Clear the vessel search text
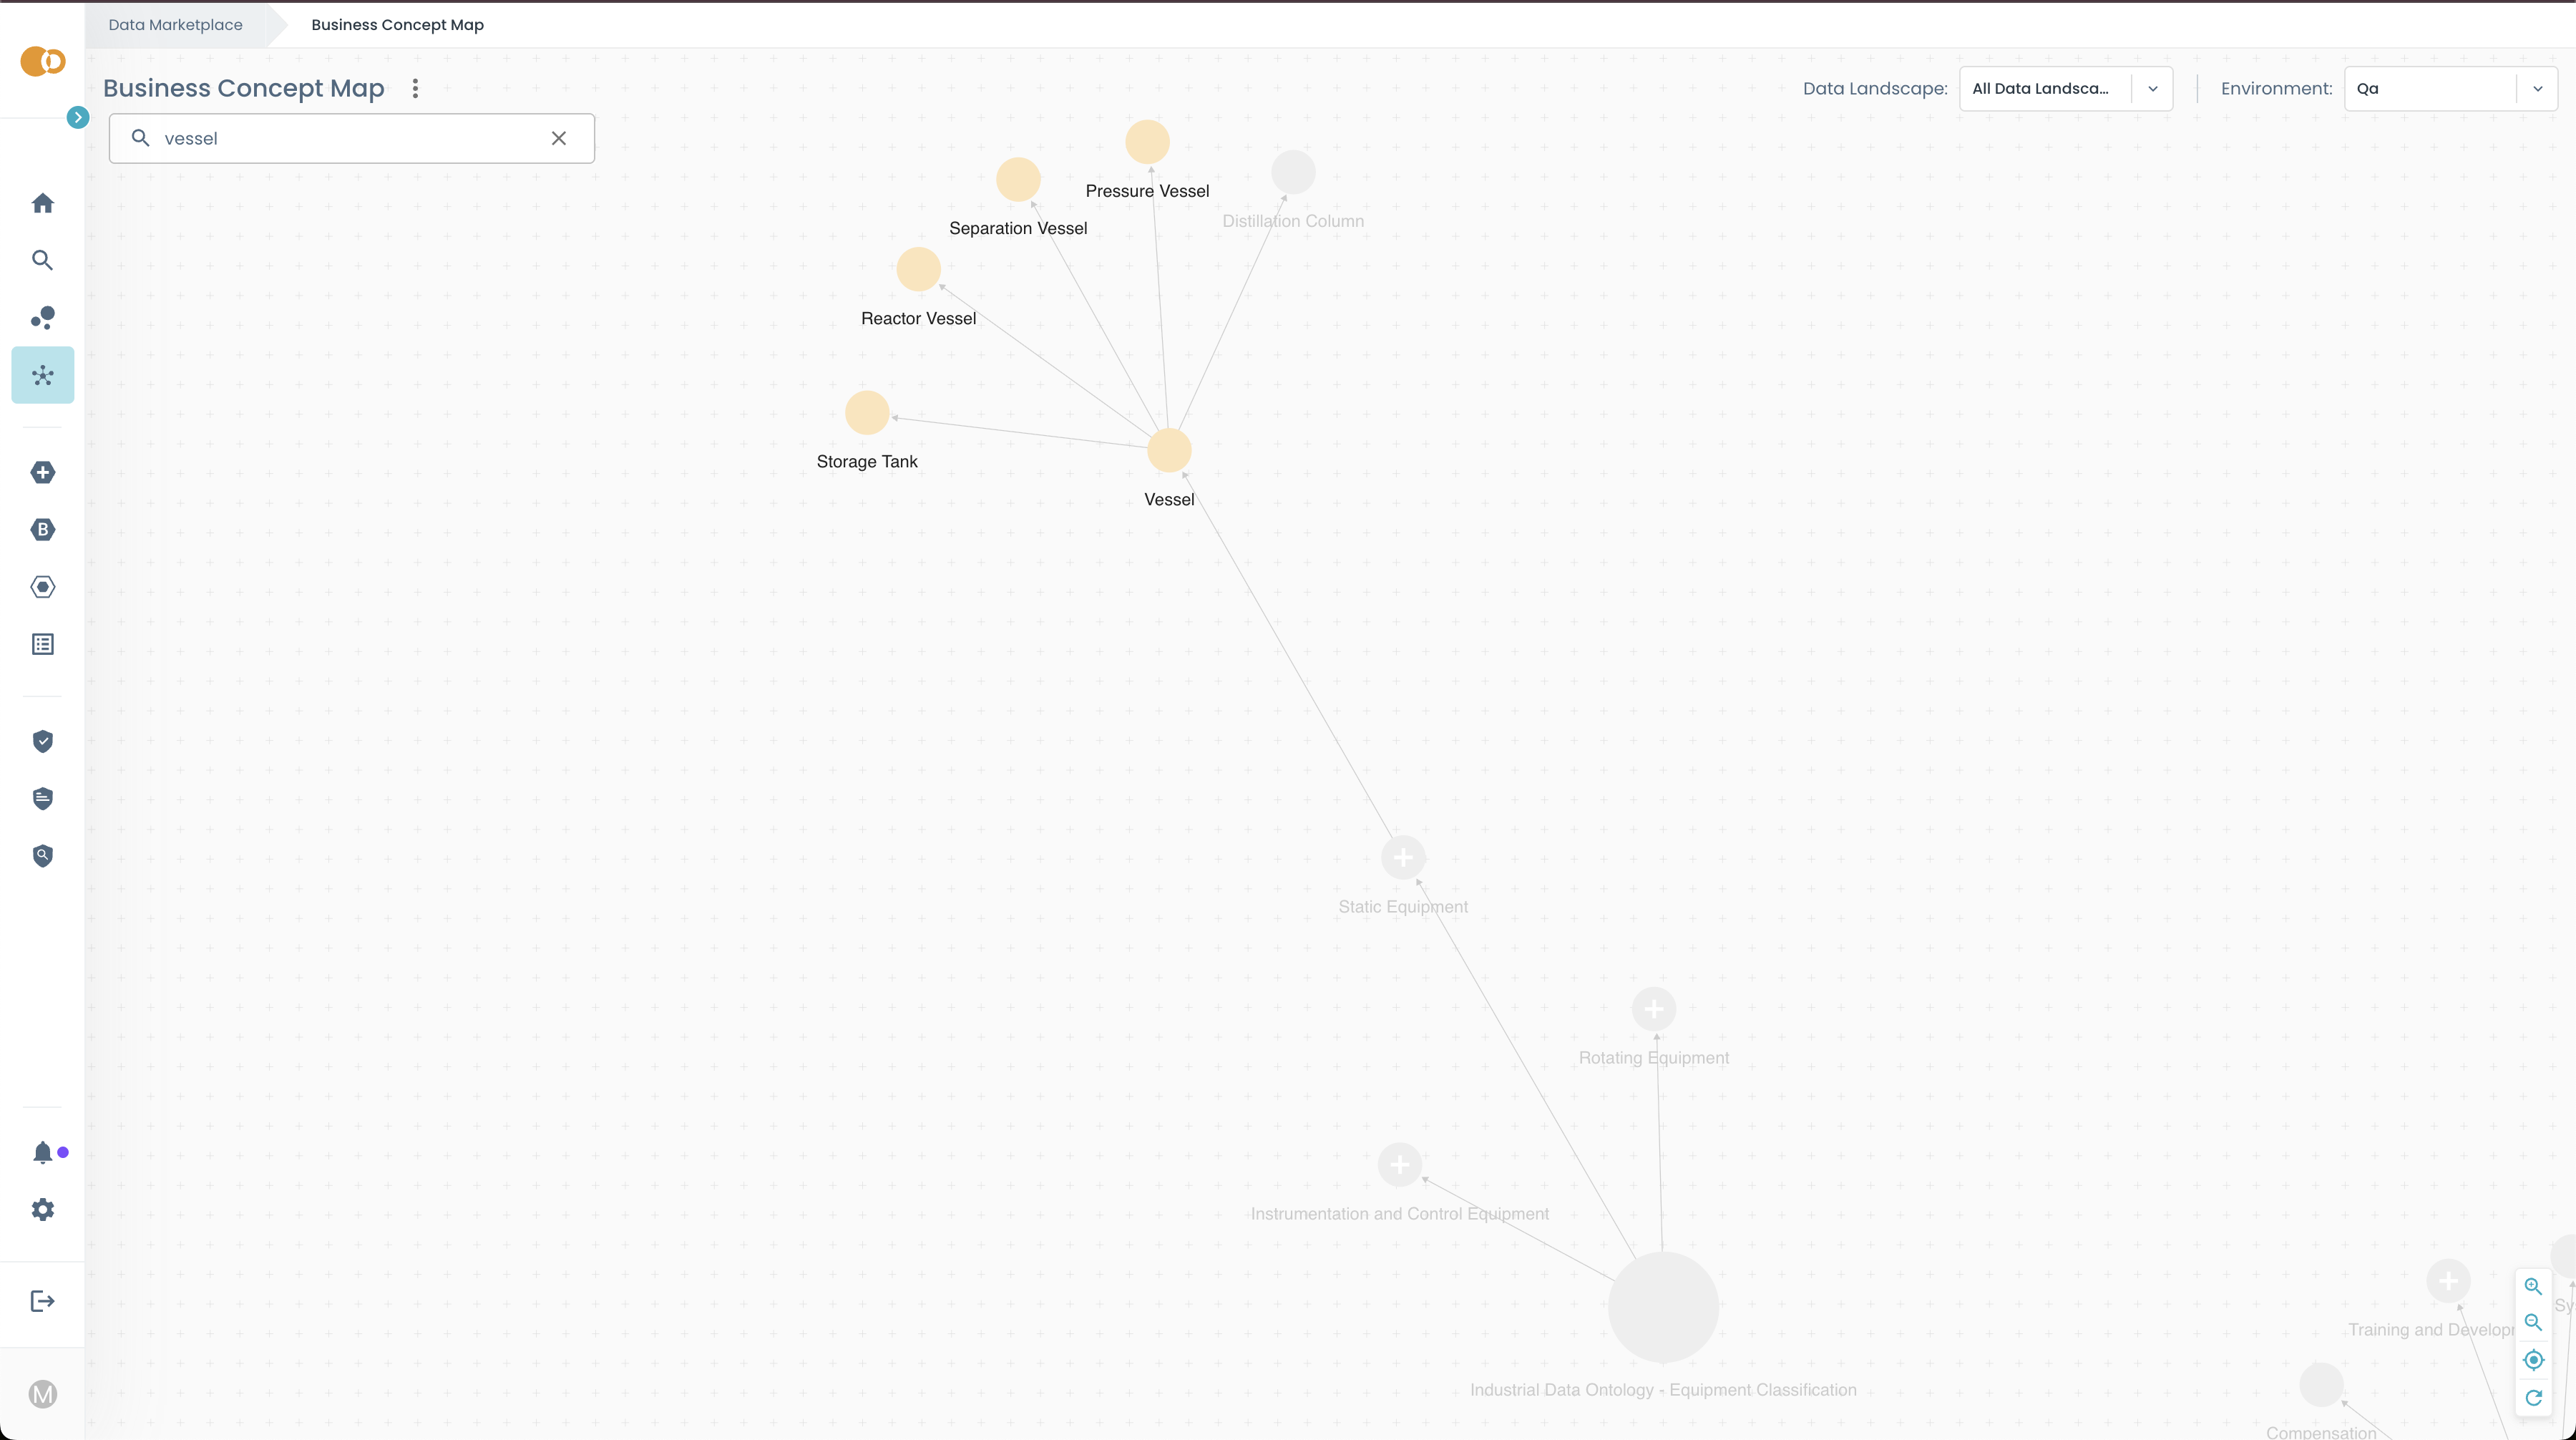Screen dimensions: 2576x1440 pos(558,138)
